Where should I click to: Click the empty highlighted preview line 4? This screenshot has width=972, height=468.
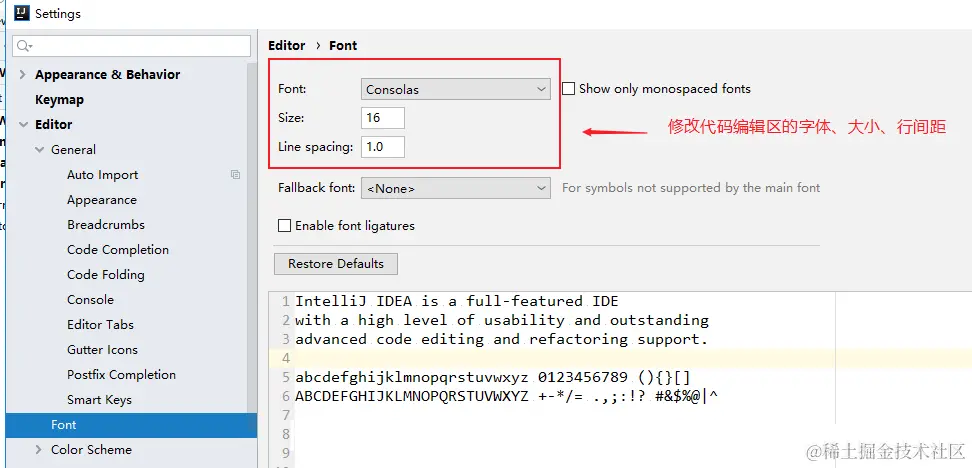[620, 358]
